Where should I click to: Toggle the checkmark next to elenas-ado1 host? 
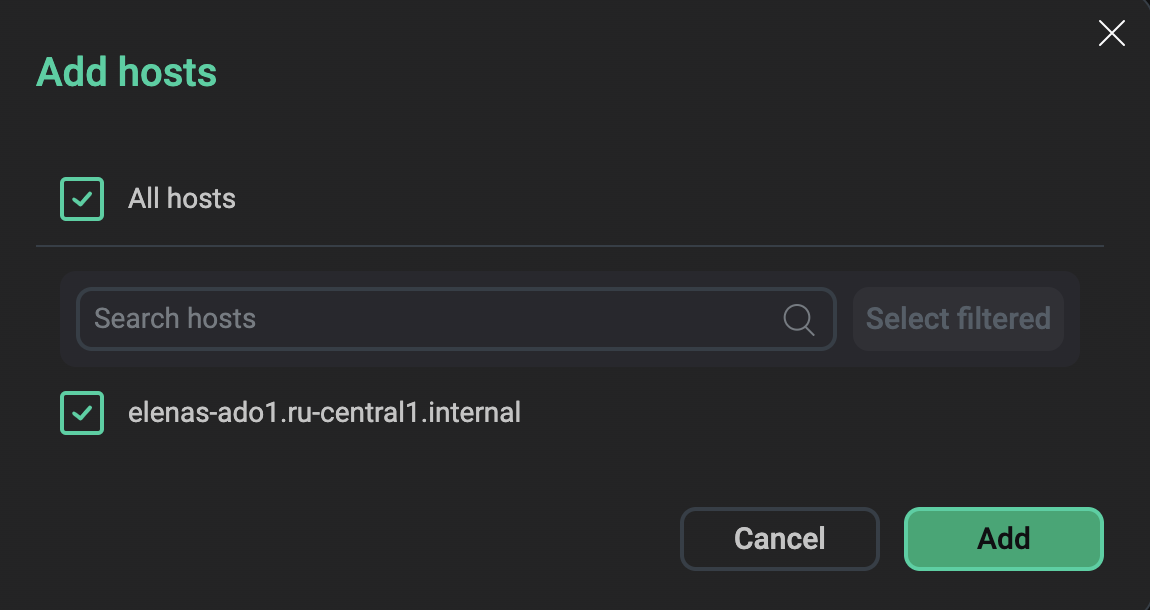click(x=82, y=413)
